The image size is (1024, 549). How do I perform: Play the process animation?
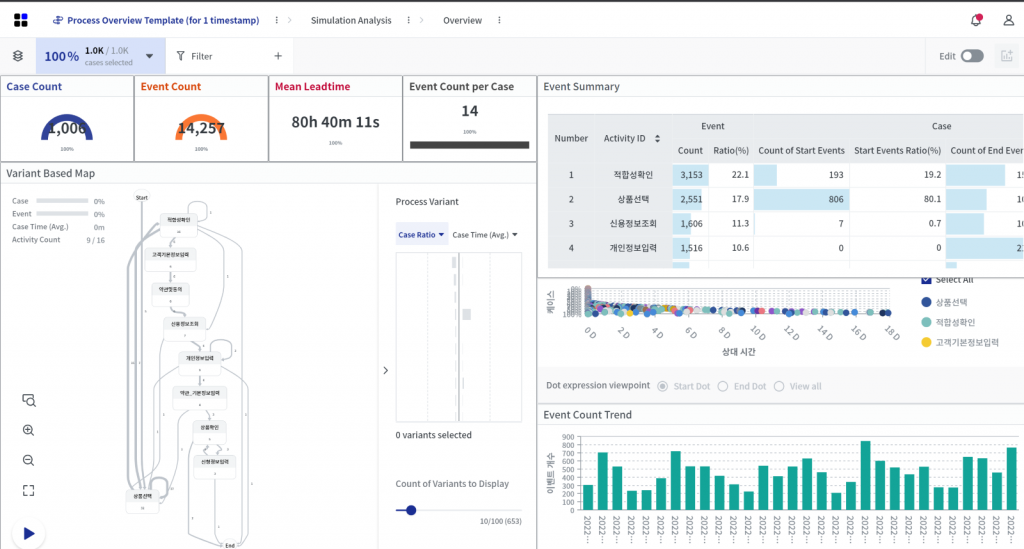(29, 534)
